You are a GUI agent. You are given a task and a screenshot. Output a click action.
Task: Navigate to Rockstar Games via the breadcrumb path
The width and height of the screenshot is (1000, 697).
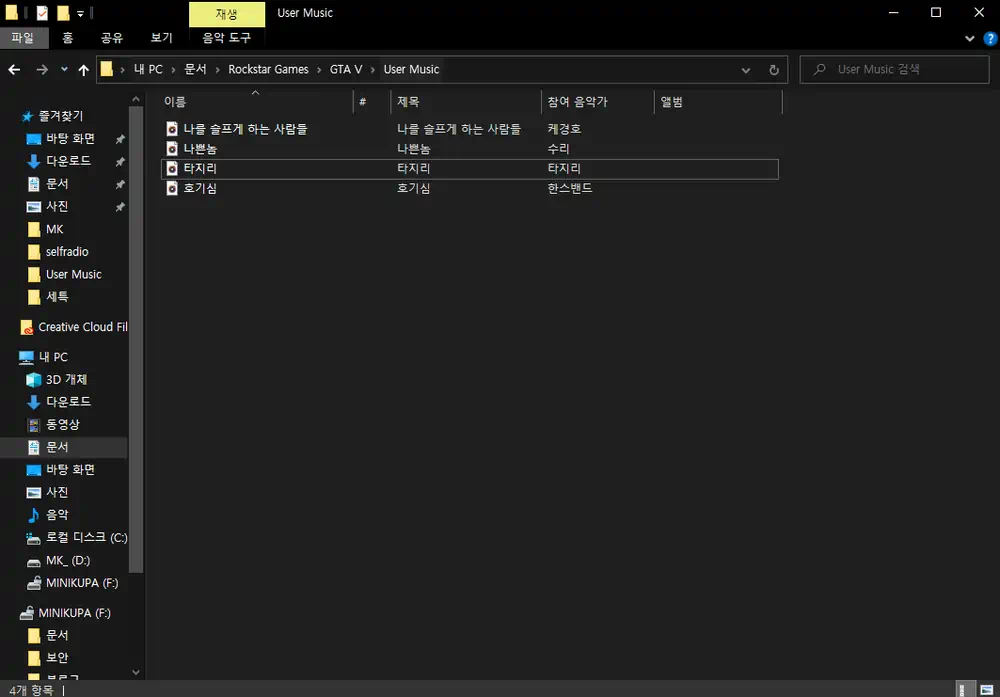tap(269, 69)
